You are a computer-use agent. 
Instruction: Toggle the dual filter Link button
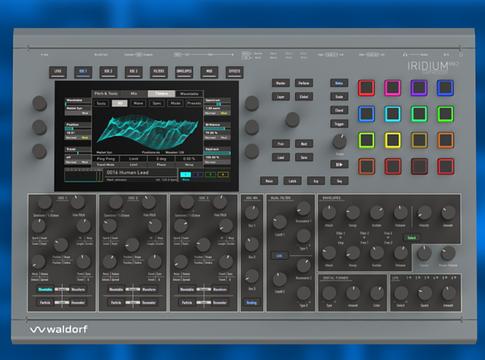tap(279, 256)
